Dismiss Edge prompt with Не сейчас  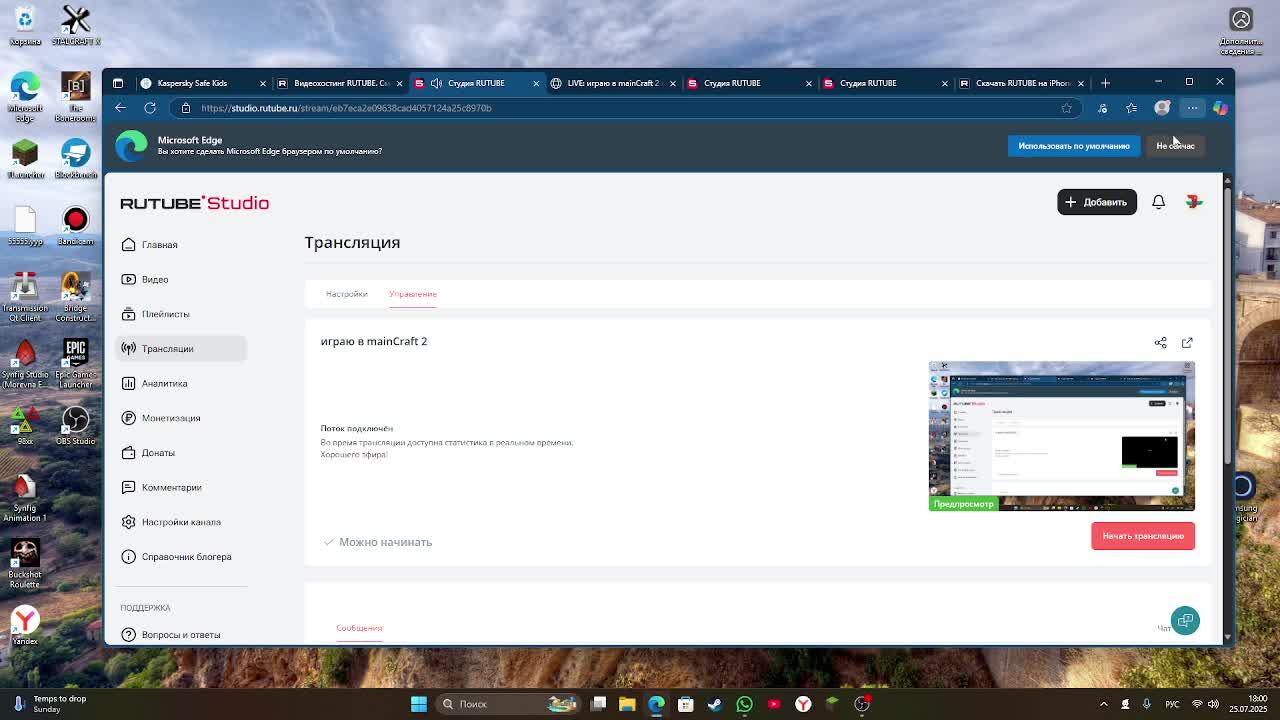1175,146
